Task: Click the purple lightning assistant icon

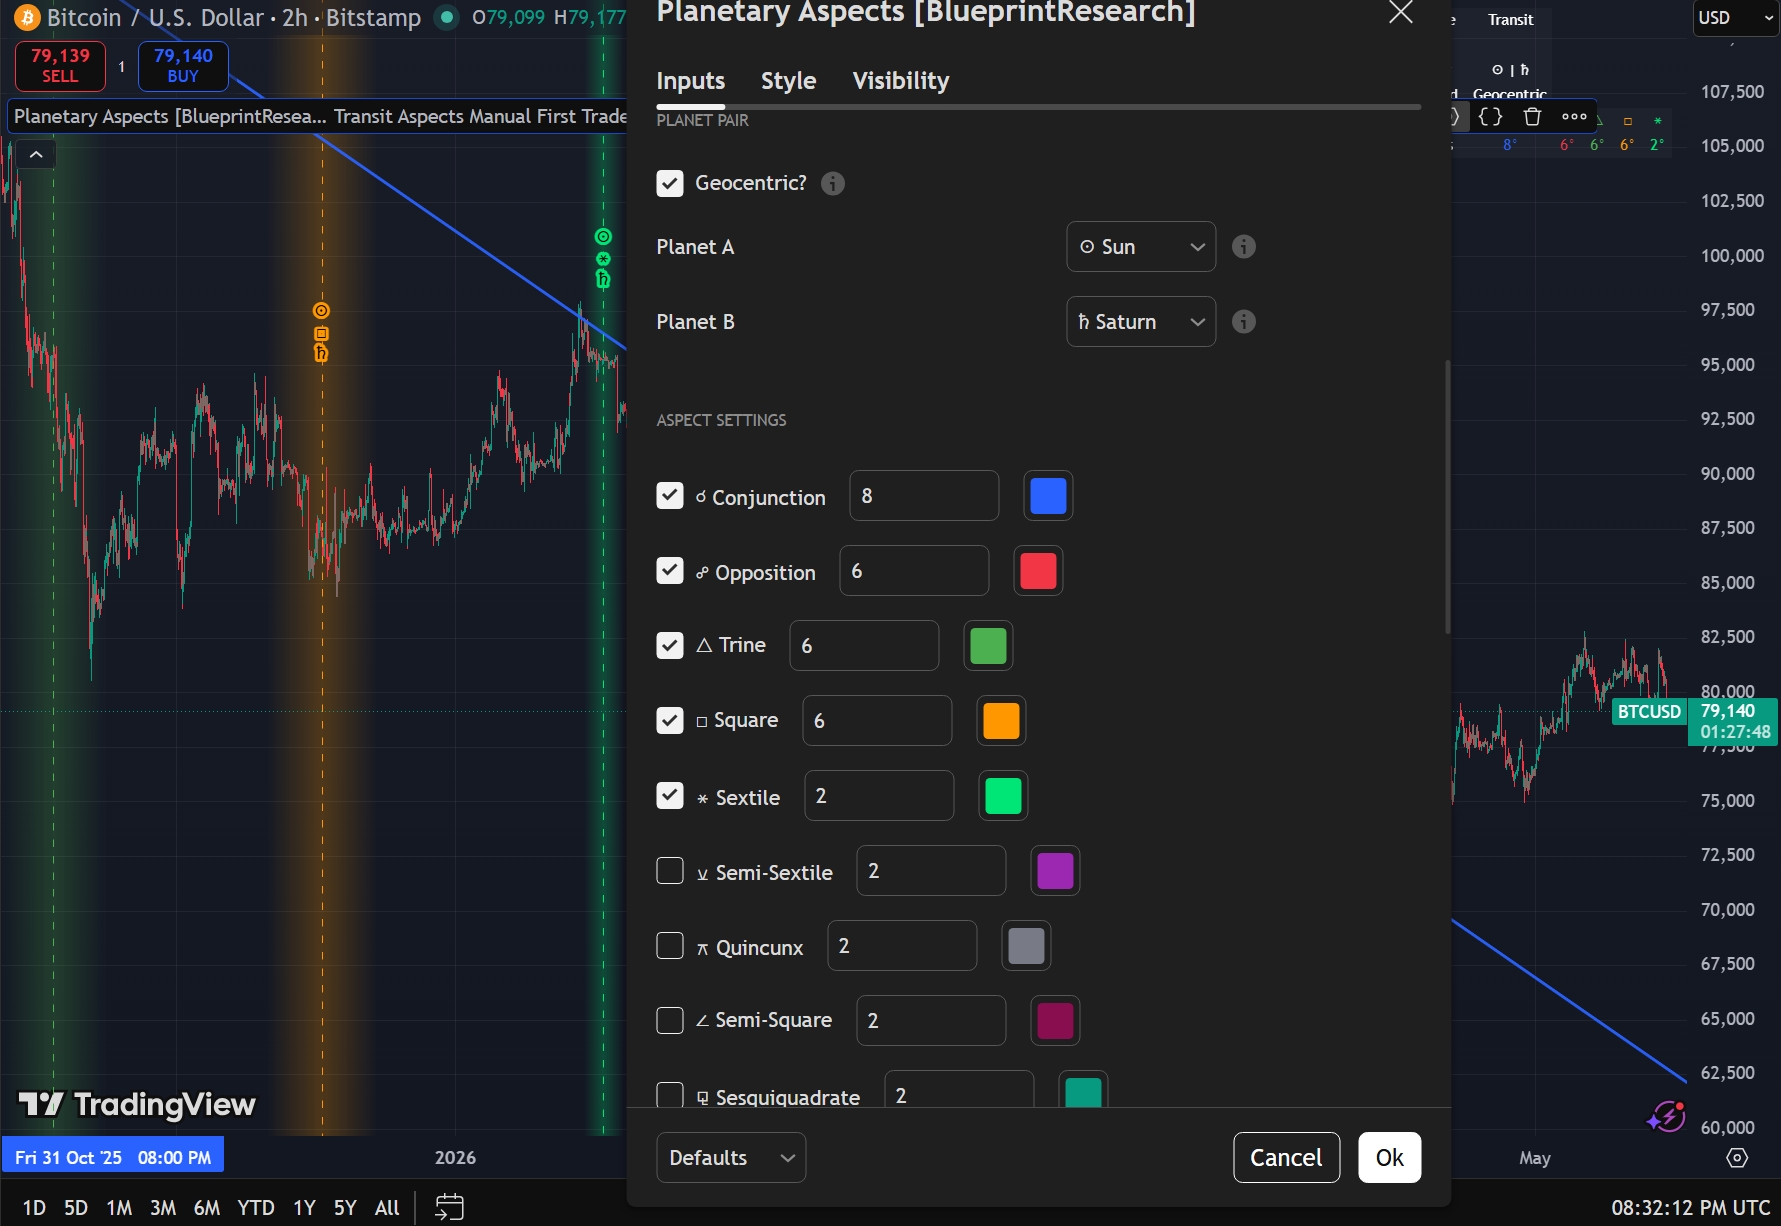Action: point(1667,1116)
